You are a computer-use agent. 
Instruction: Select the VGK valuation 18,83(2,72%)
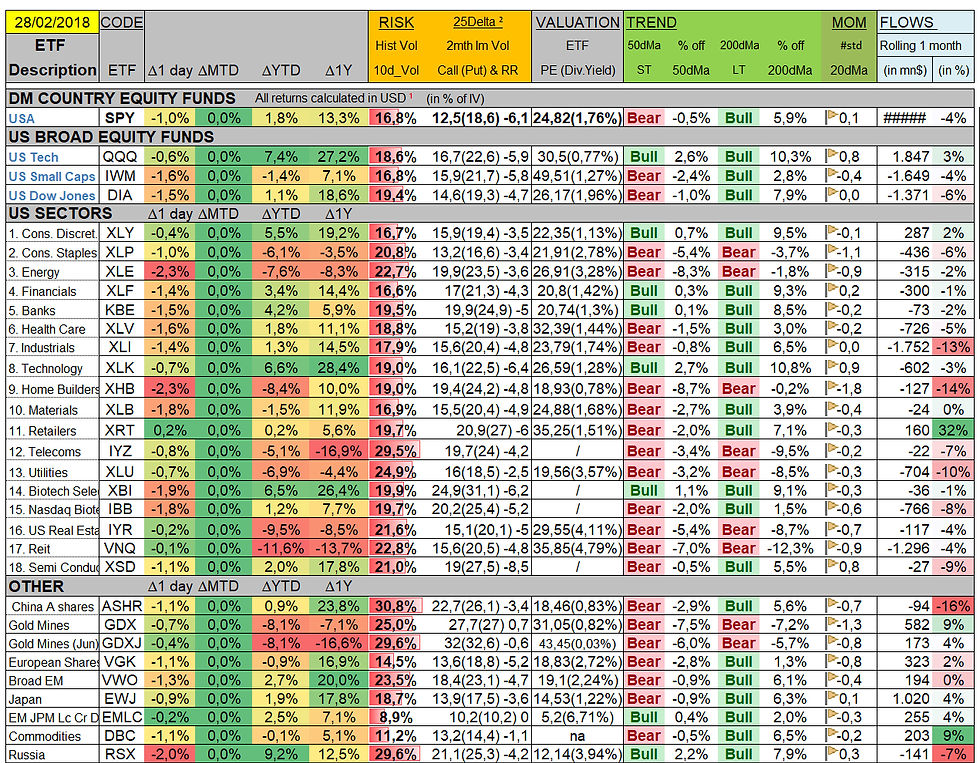coord(577,662)
